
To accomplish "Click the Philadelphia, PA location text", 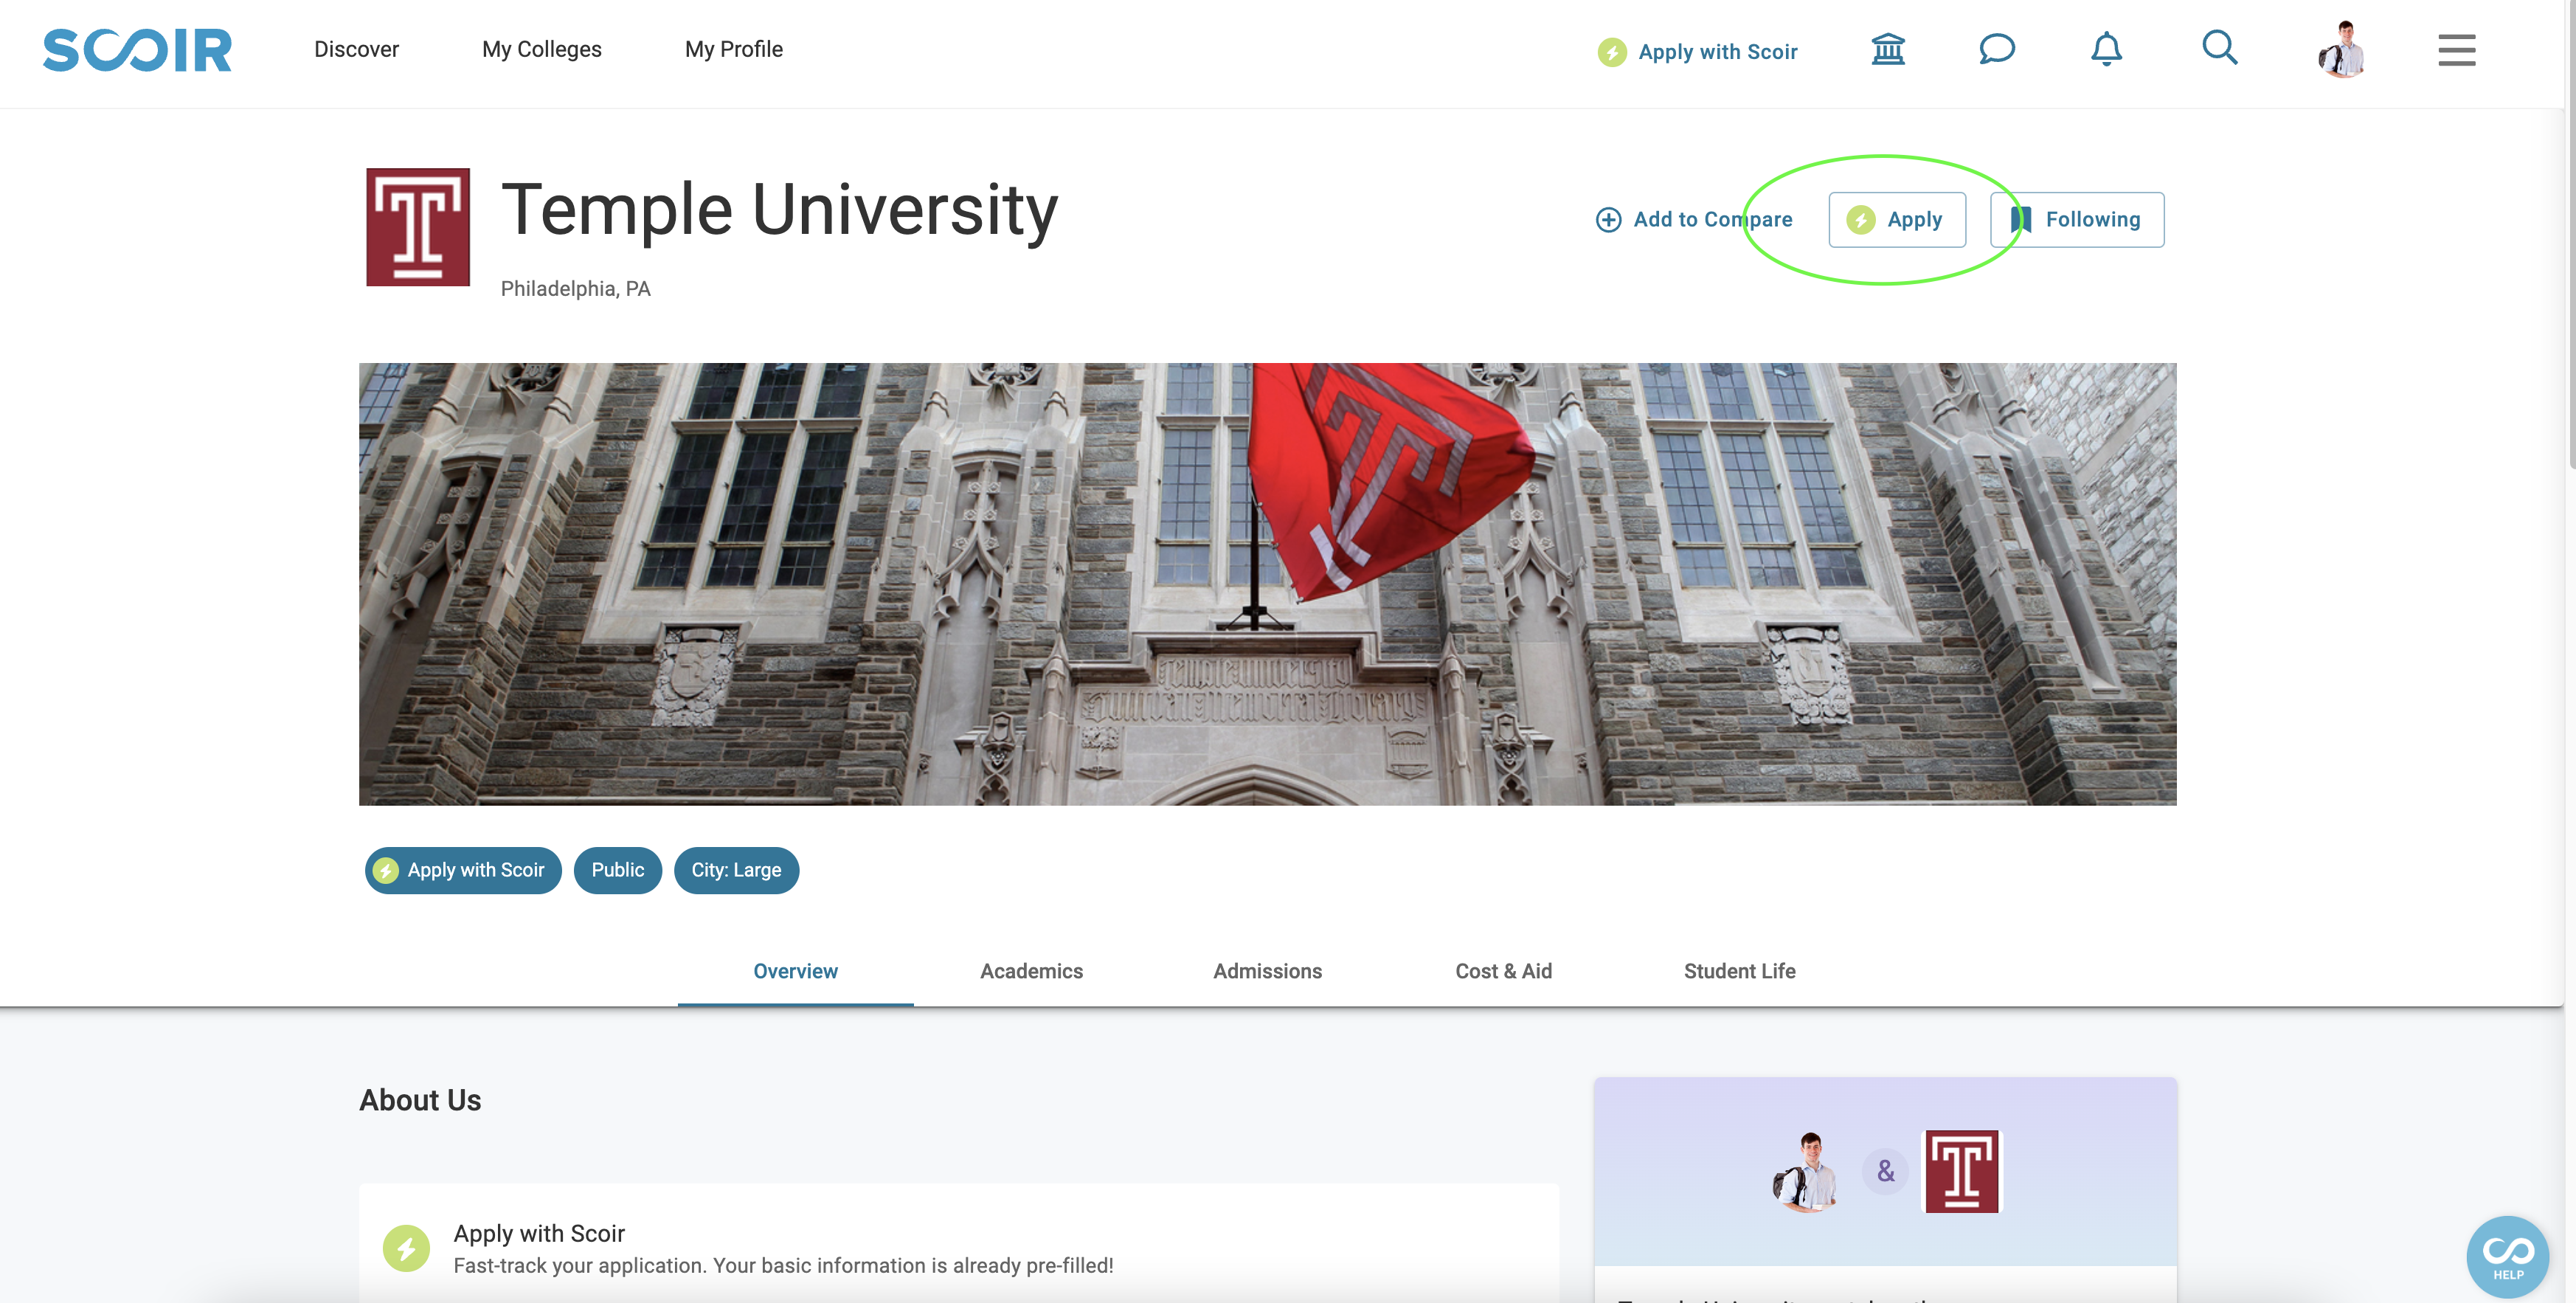I will click(575, 288).
